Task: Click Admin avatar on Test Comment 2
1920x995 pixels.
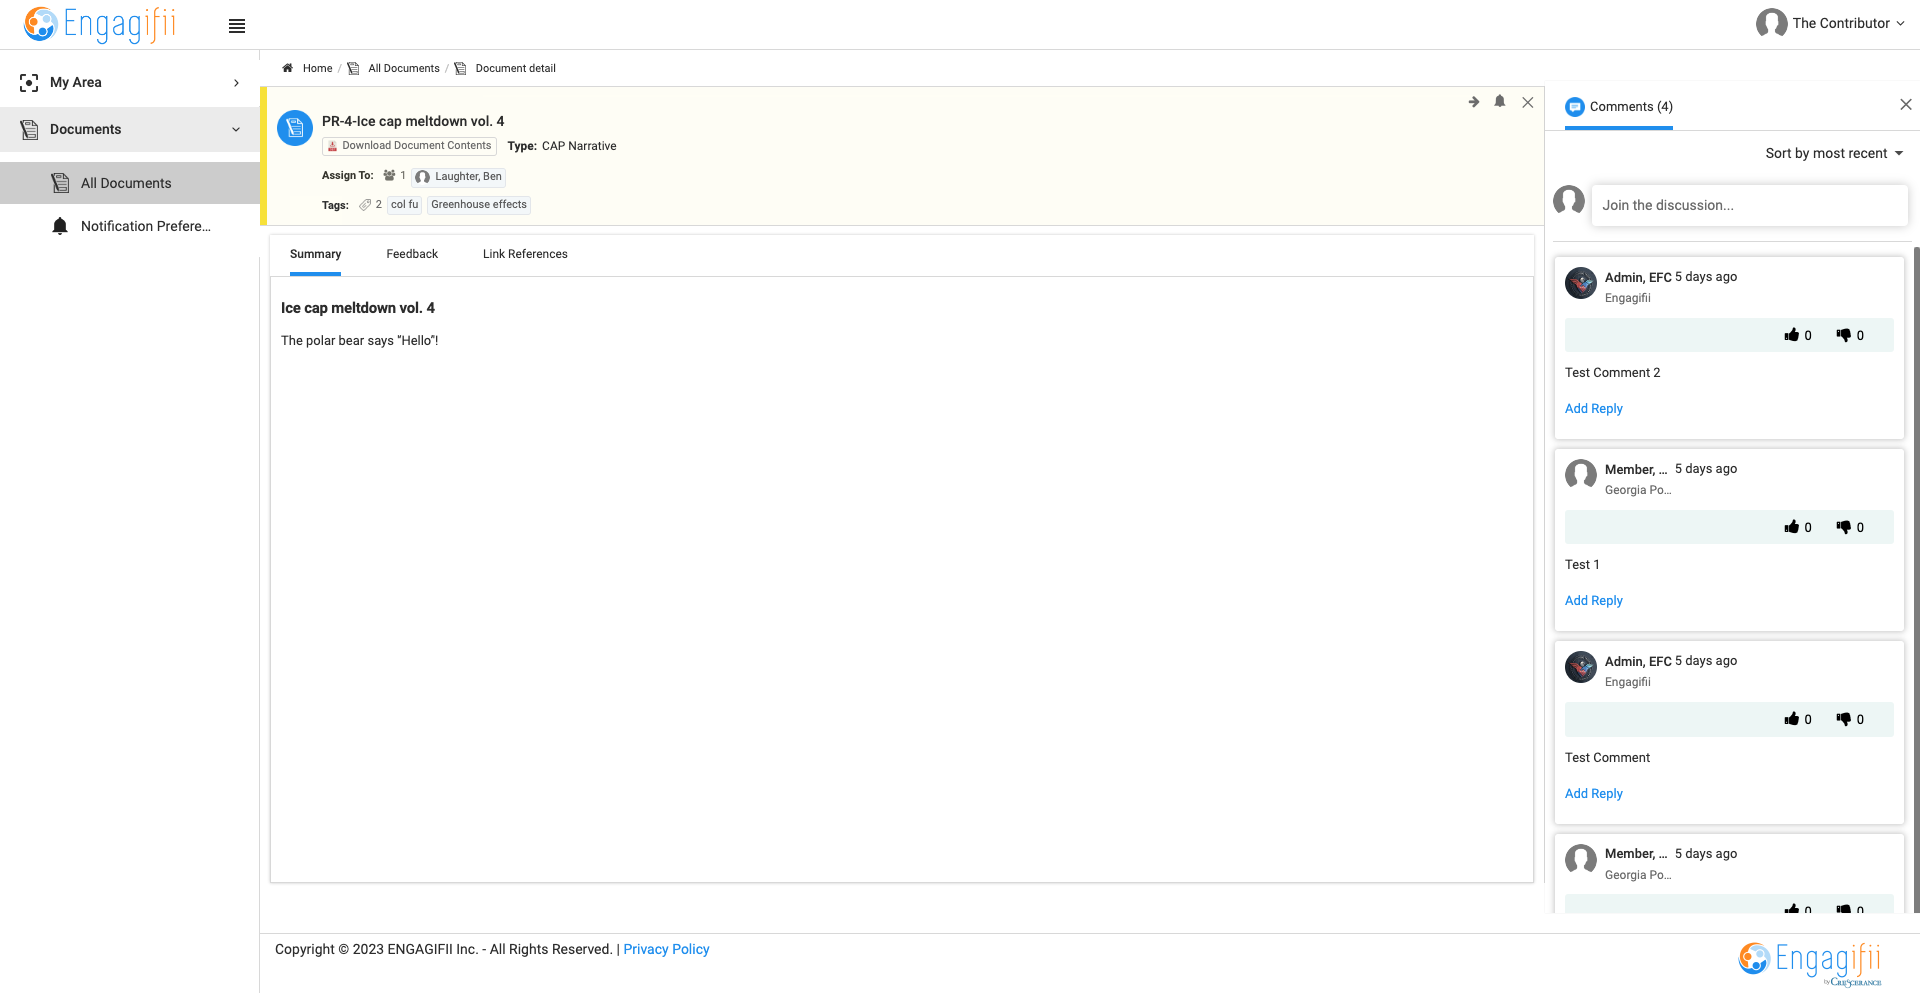Action: pos(1581,283)
